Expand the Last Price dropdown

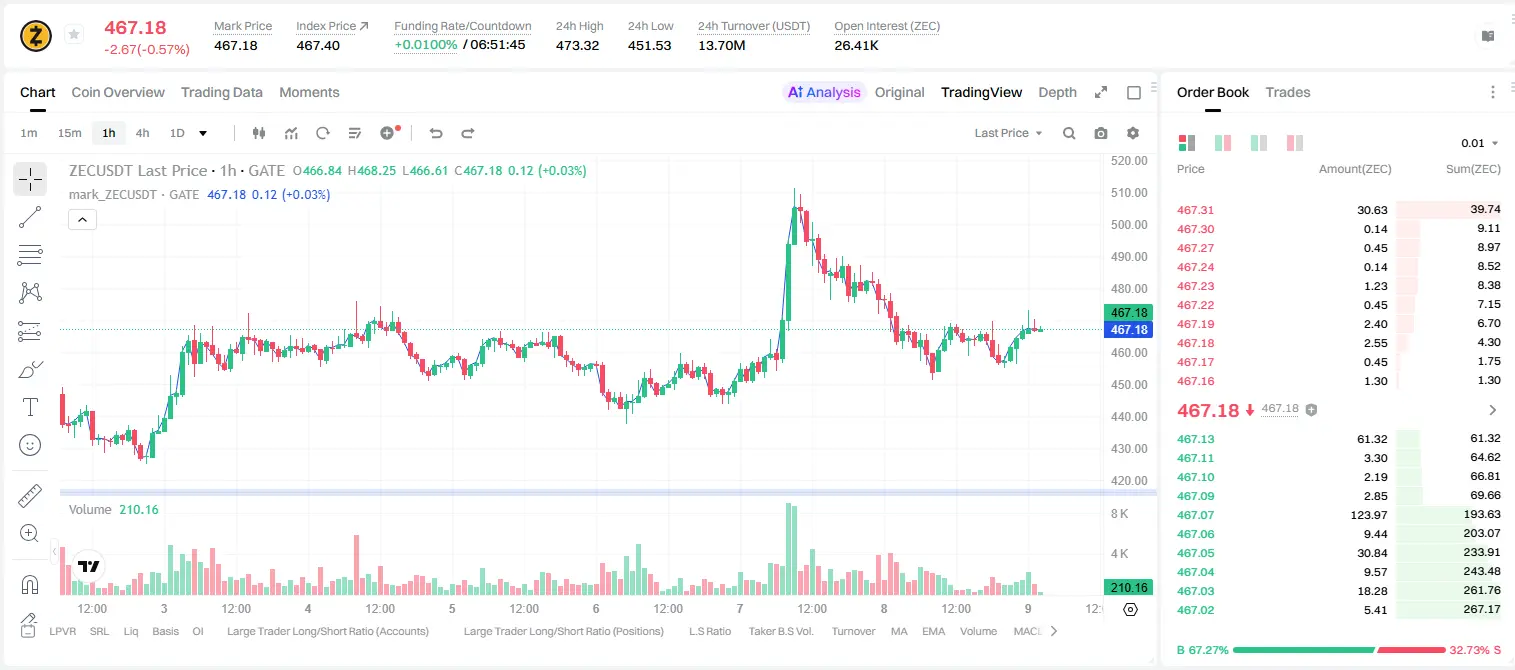(x=1008, y=133)
